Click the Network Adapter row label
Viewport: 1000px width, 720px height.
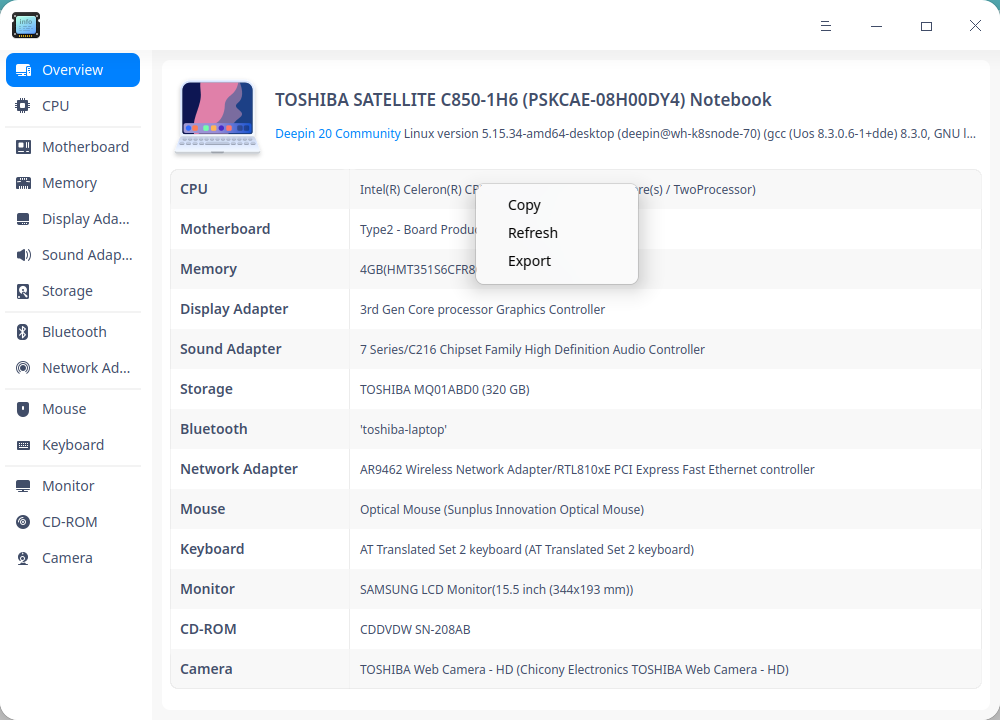pyautogui.click(x=239, y=469)
